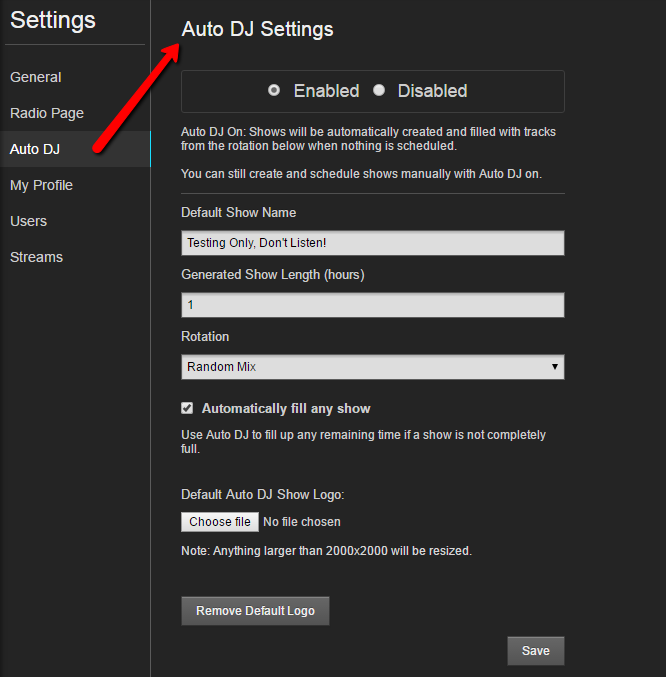The width and height of the screenshot is (666, 677).
Task: Click the Rotation dropdown arrow
Action: point(555,367)
